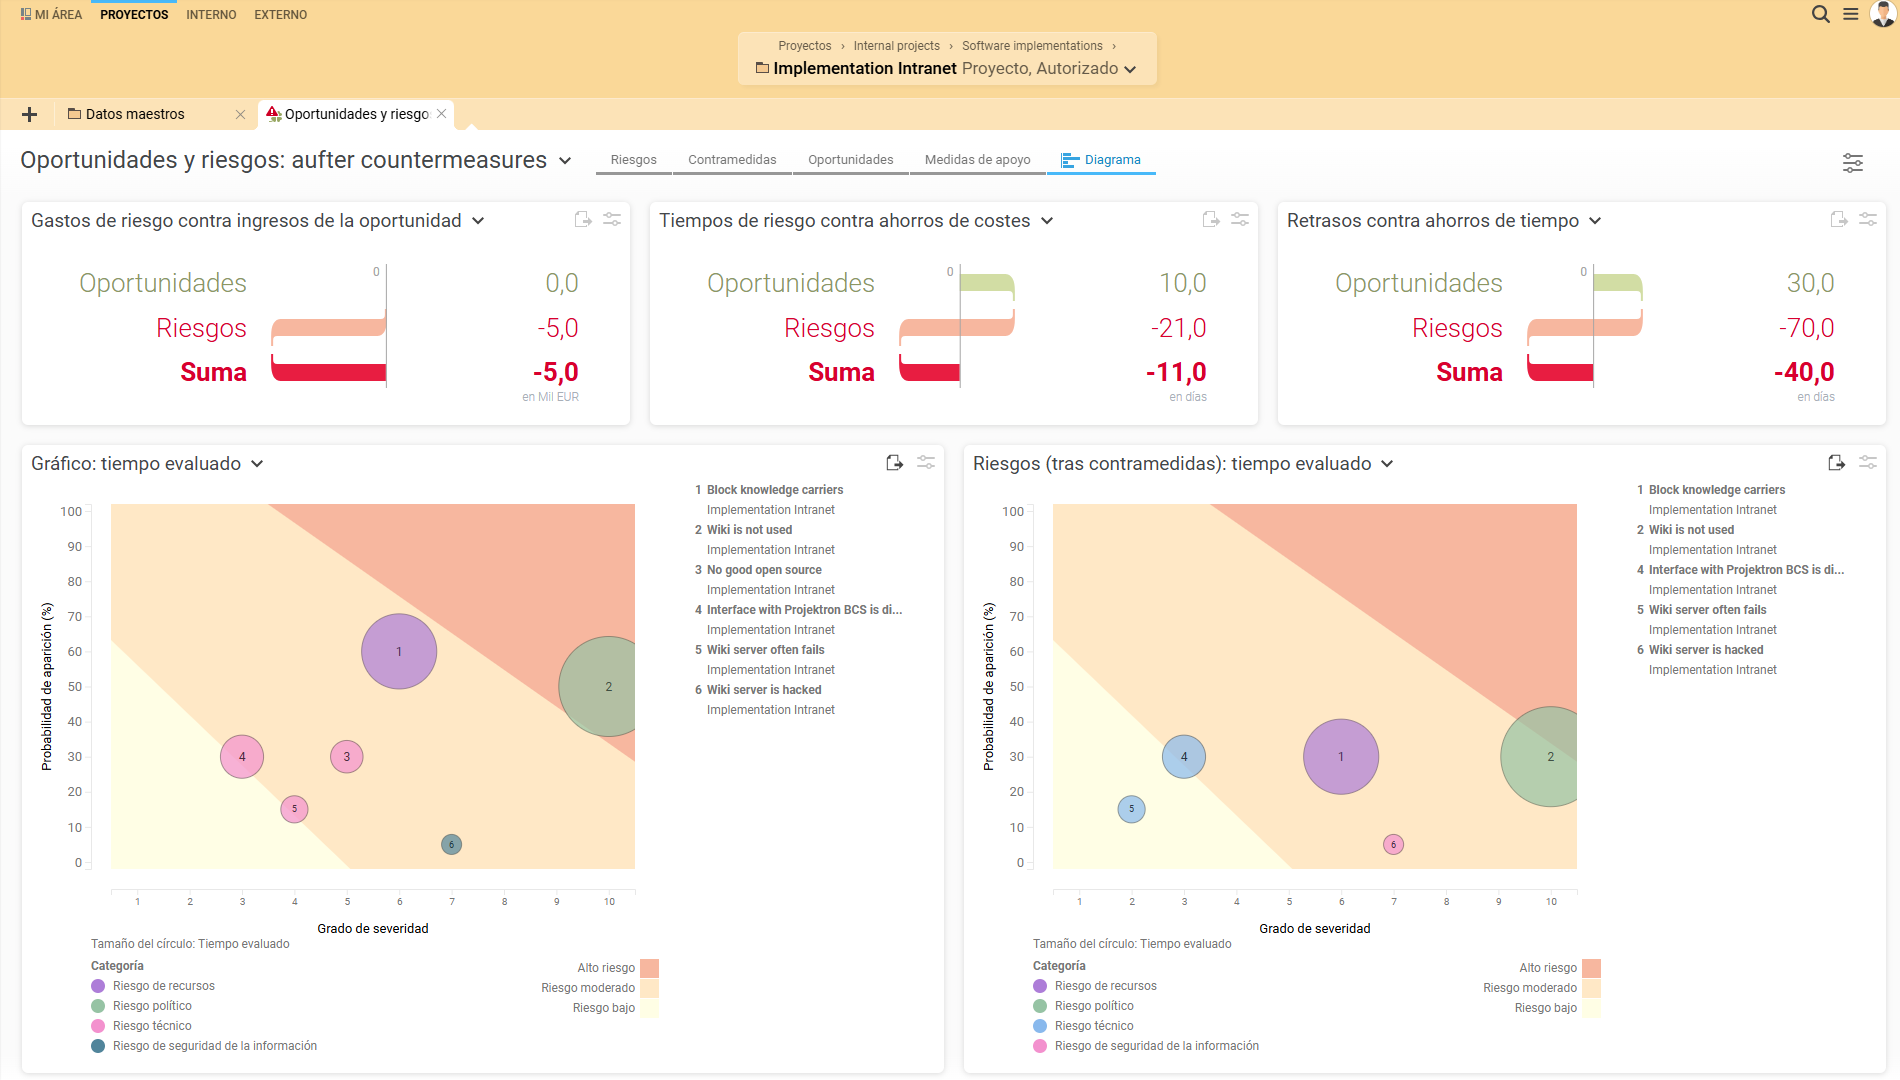Expand Oportunidades y riesgos view dropdown
Viewport: 1900px width, 1080px height.
click(x=565, y=161)
